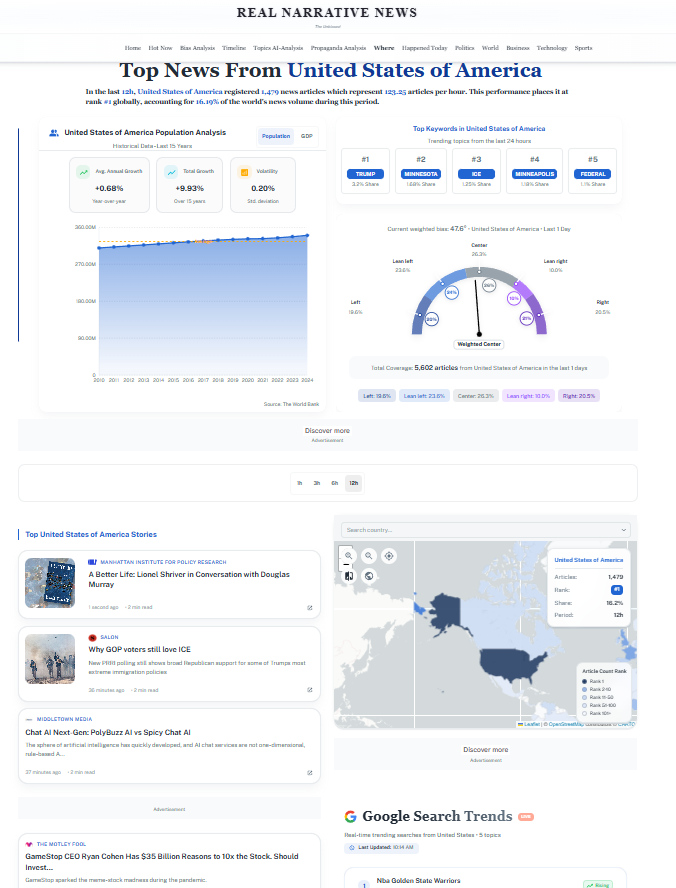Click the teal Total Growth icon
676x888 pixels.
[x=171, y=172]
